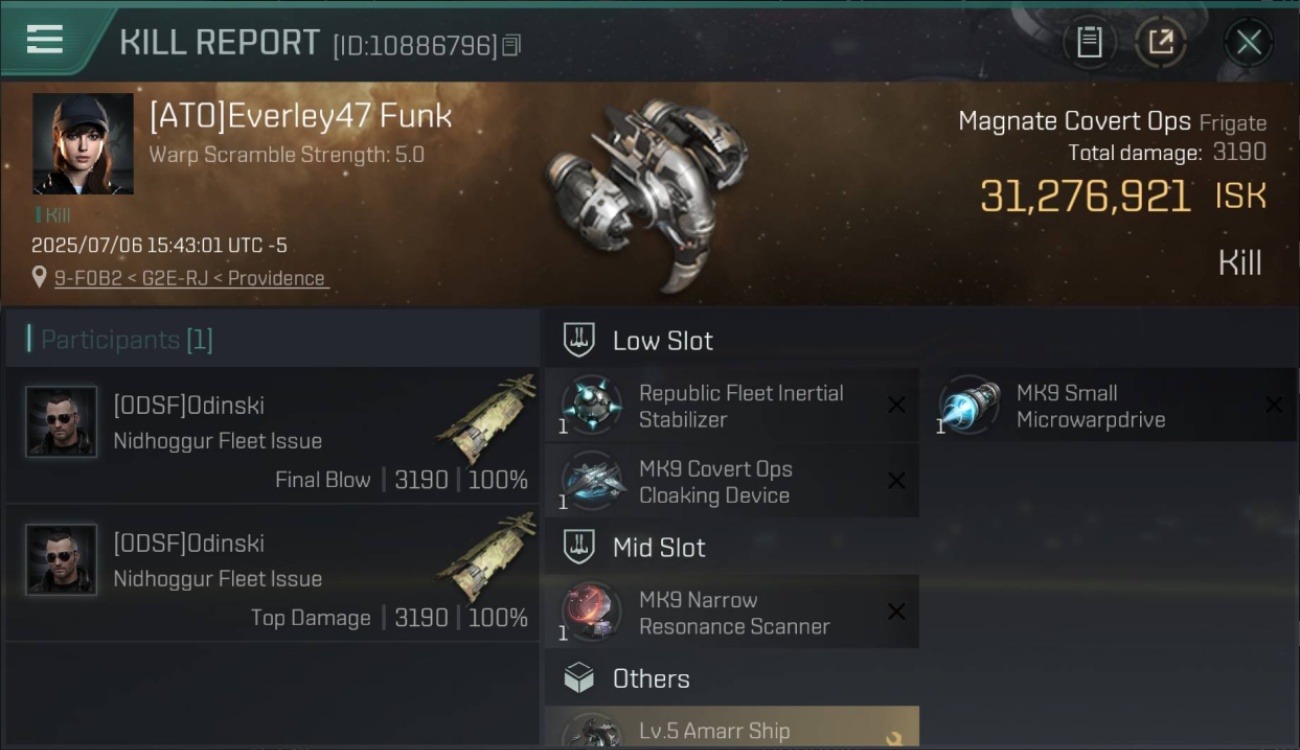
Task: Open the 9-F0B2 Providence location link
Action: pyautogui.click(x=191, y=278)
